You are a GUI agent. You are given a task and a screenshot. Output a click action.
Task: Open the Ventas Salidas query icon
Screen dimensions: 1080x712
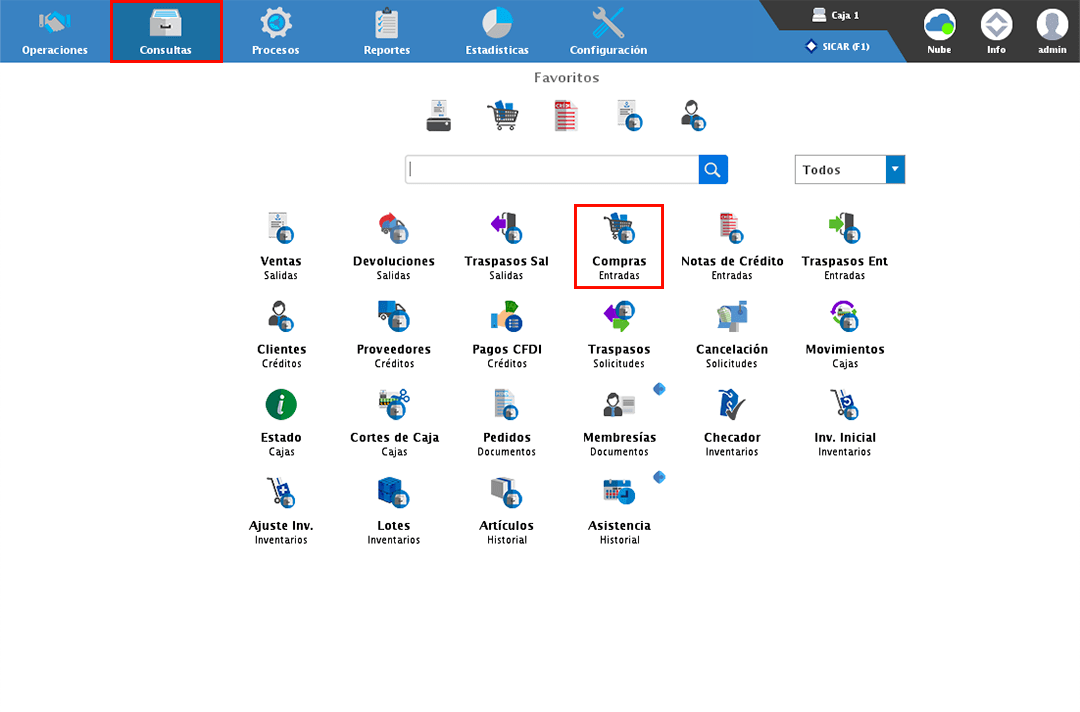coord(281,230)
